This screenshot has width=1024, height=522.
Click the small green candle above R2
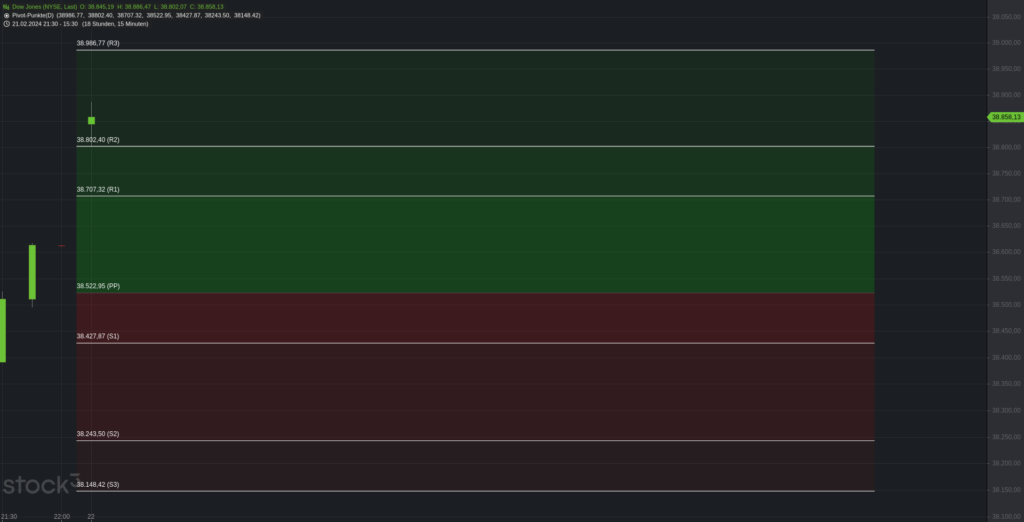click(91, 120)
